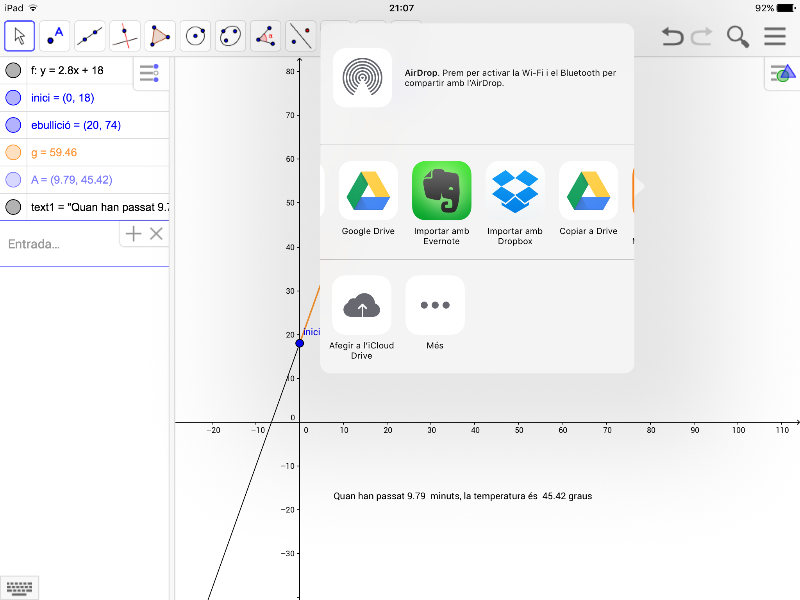The width and height of the screenshot is (800, 600).
Task: Open the hamburger main menu
Action: coord(774,36)
